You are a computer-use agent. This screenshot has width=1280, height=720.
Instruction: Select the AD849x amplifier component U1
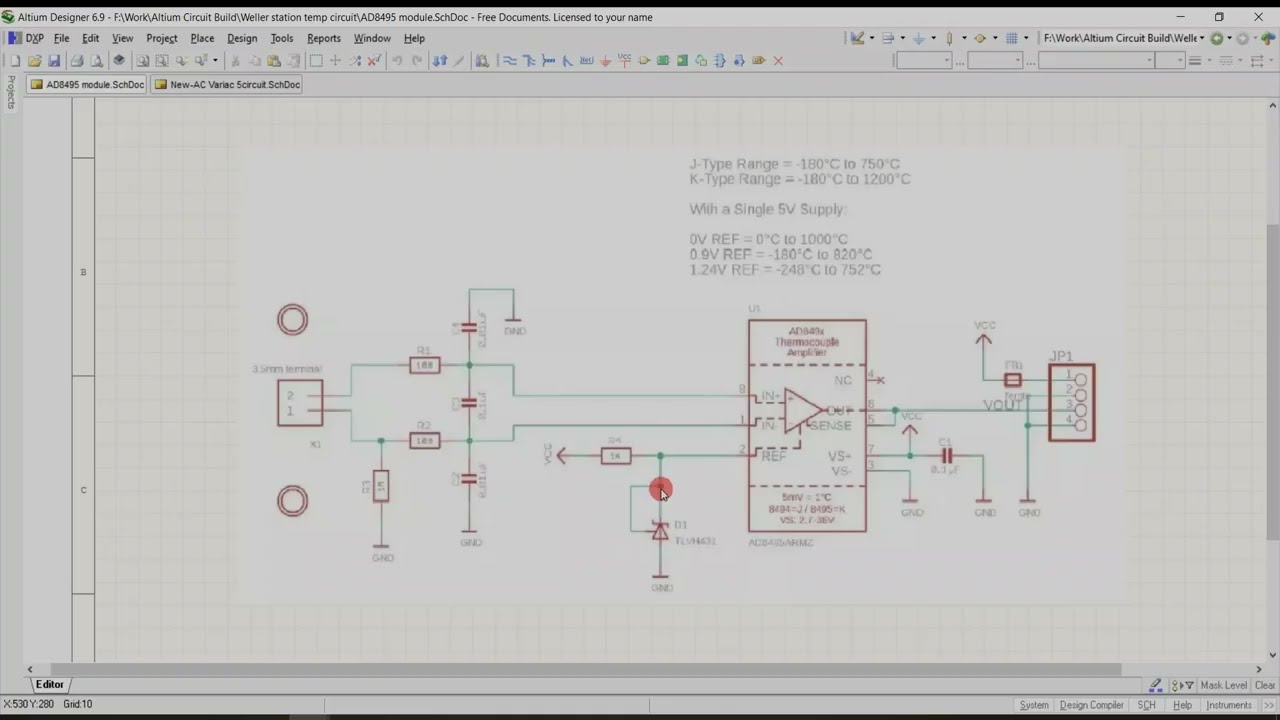tap(807, 425)
